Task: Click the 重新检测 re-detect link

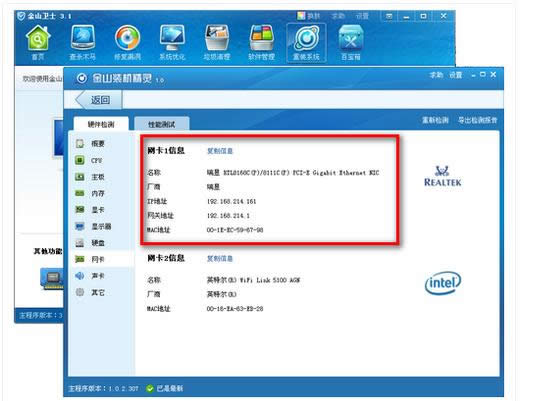Action: pyautogui.click(x=435, y=120)
